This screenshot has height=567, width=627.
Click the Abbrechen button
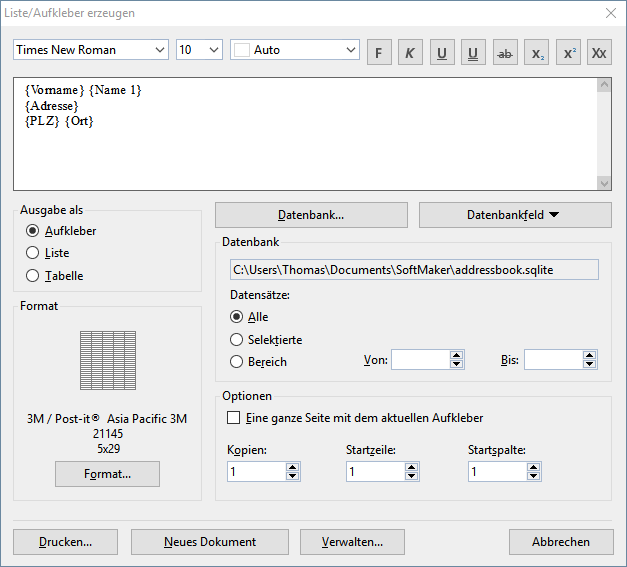(x=561, y=542)
